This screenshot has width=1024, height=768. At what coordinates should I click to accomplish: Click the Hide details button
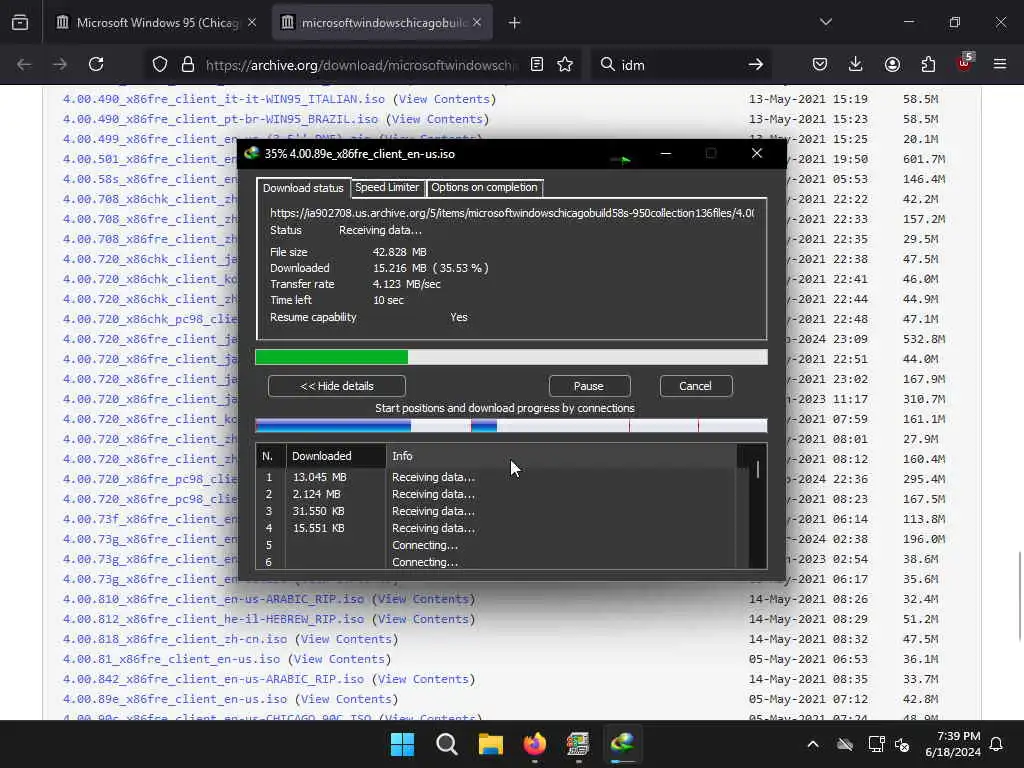click(336, 386)
